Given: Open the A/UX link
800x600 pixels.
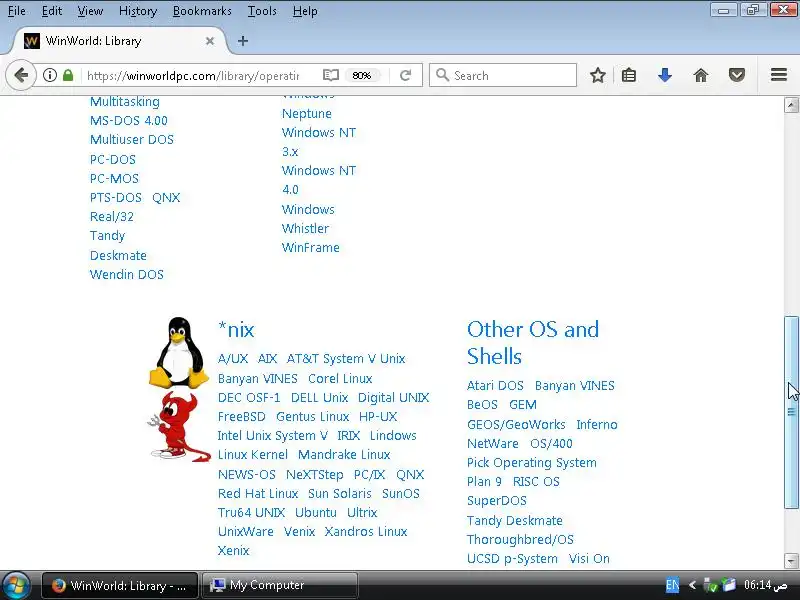Looking at the screenshot, I should [x=233, y=359].
